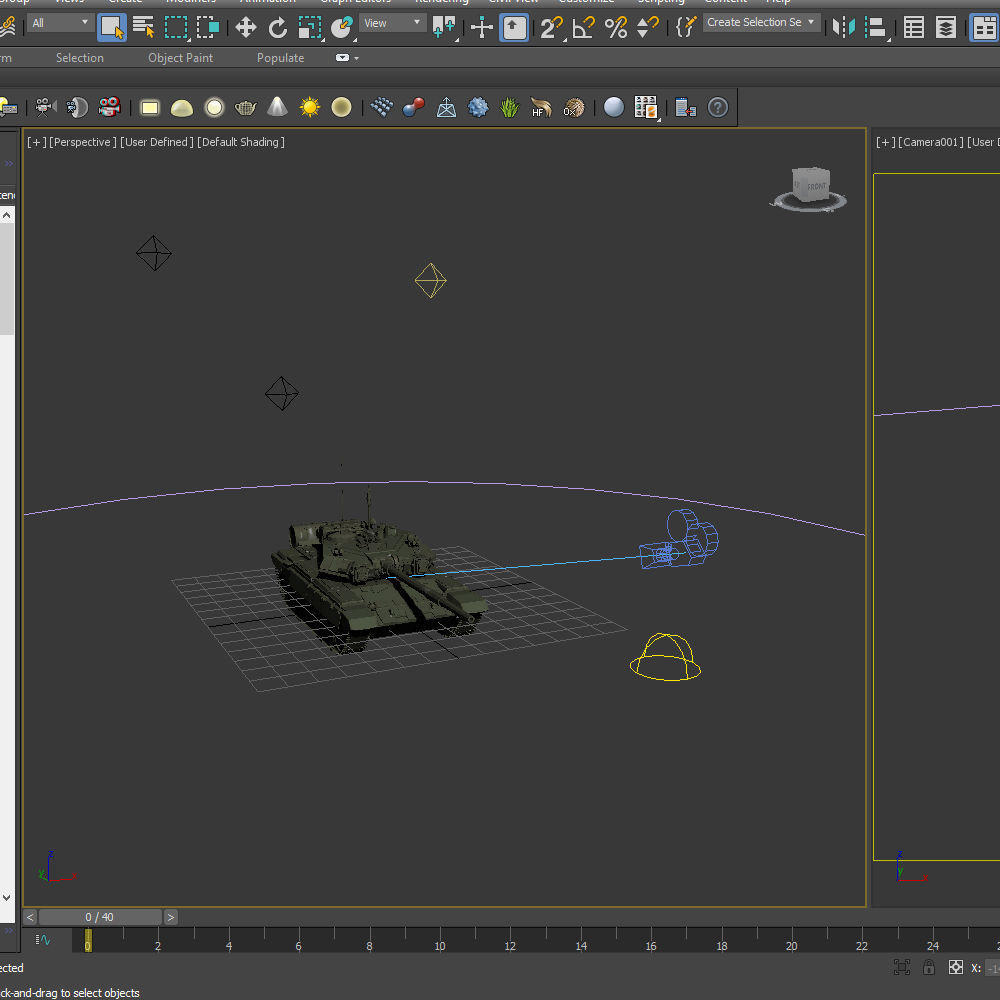Click the blue fur ball icon

click(x=478, y=107)
